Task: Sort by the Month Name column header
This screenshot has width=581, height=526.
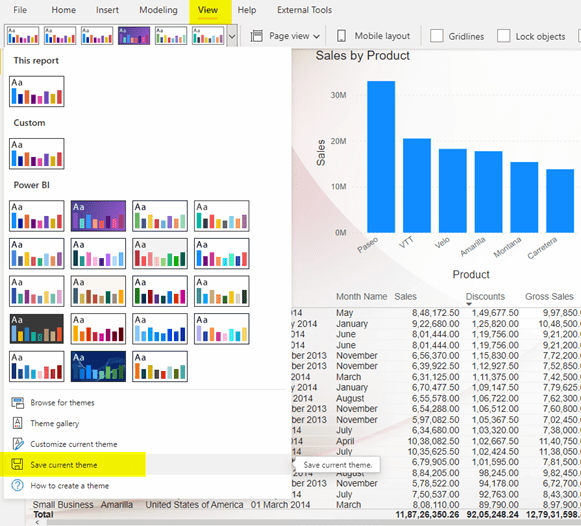Action: pos(361,296)
